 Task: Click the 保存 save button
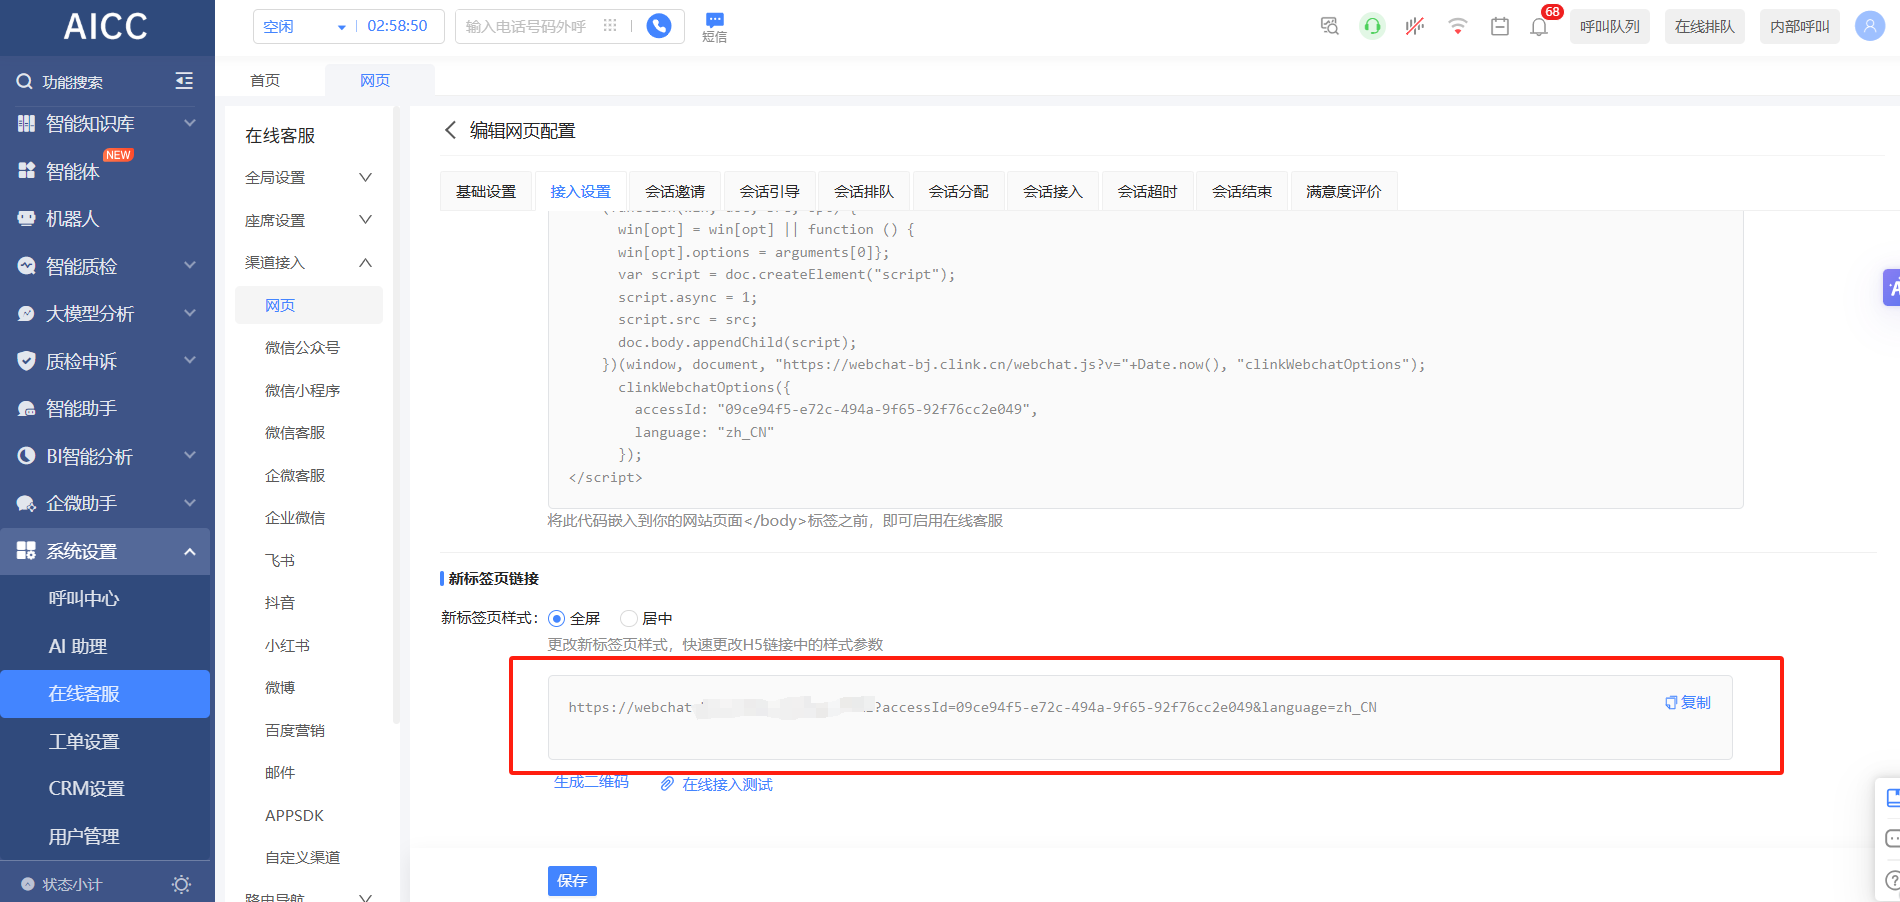click(572, 881)
